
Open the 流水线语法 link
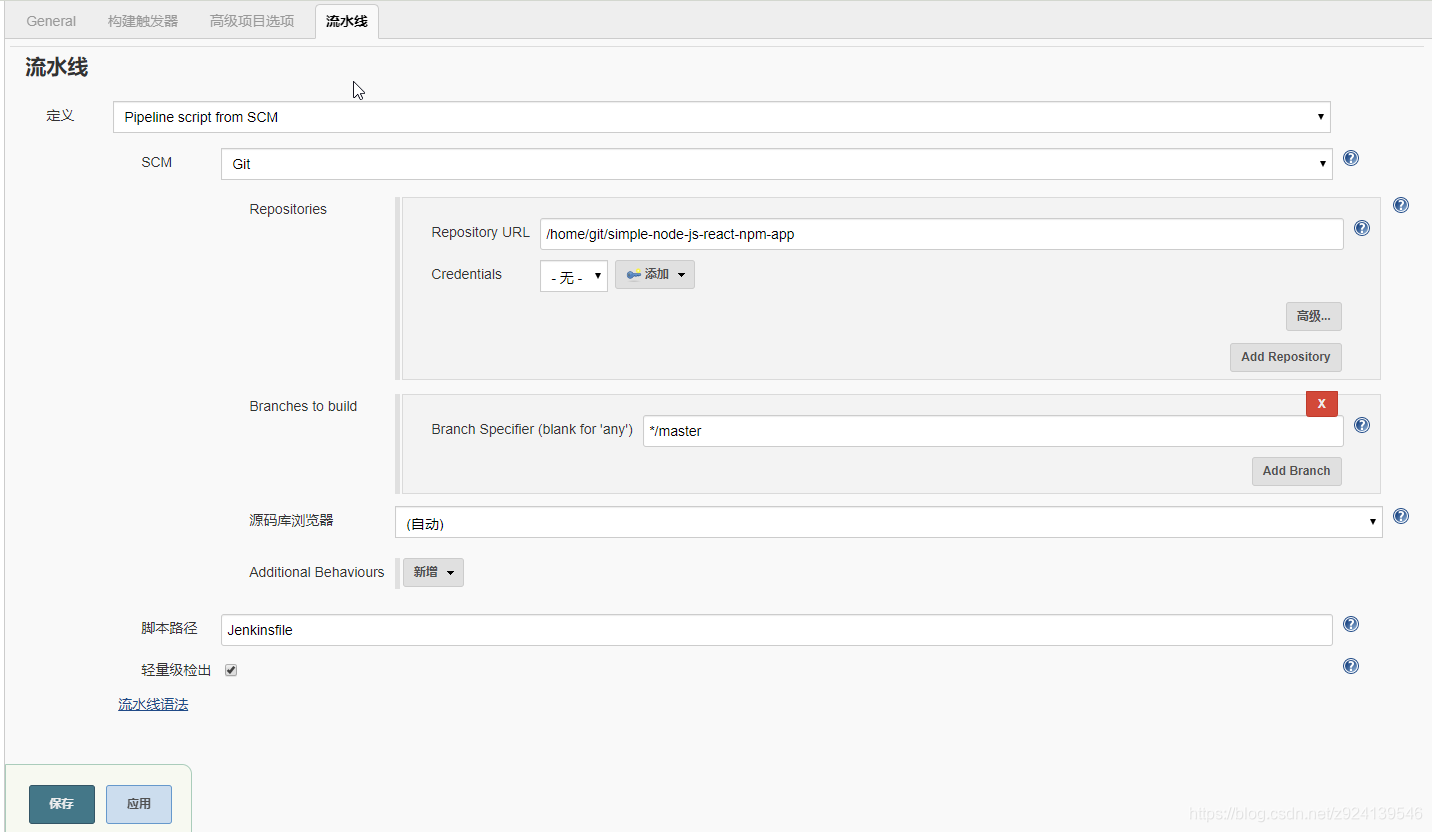coord(153,704)
